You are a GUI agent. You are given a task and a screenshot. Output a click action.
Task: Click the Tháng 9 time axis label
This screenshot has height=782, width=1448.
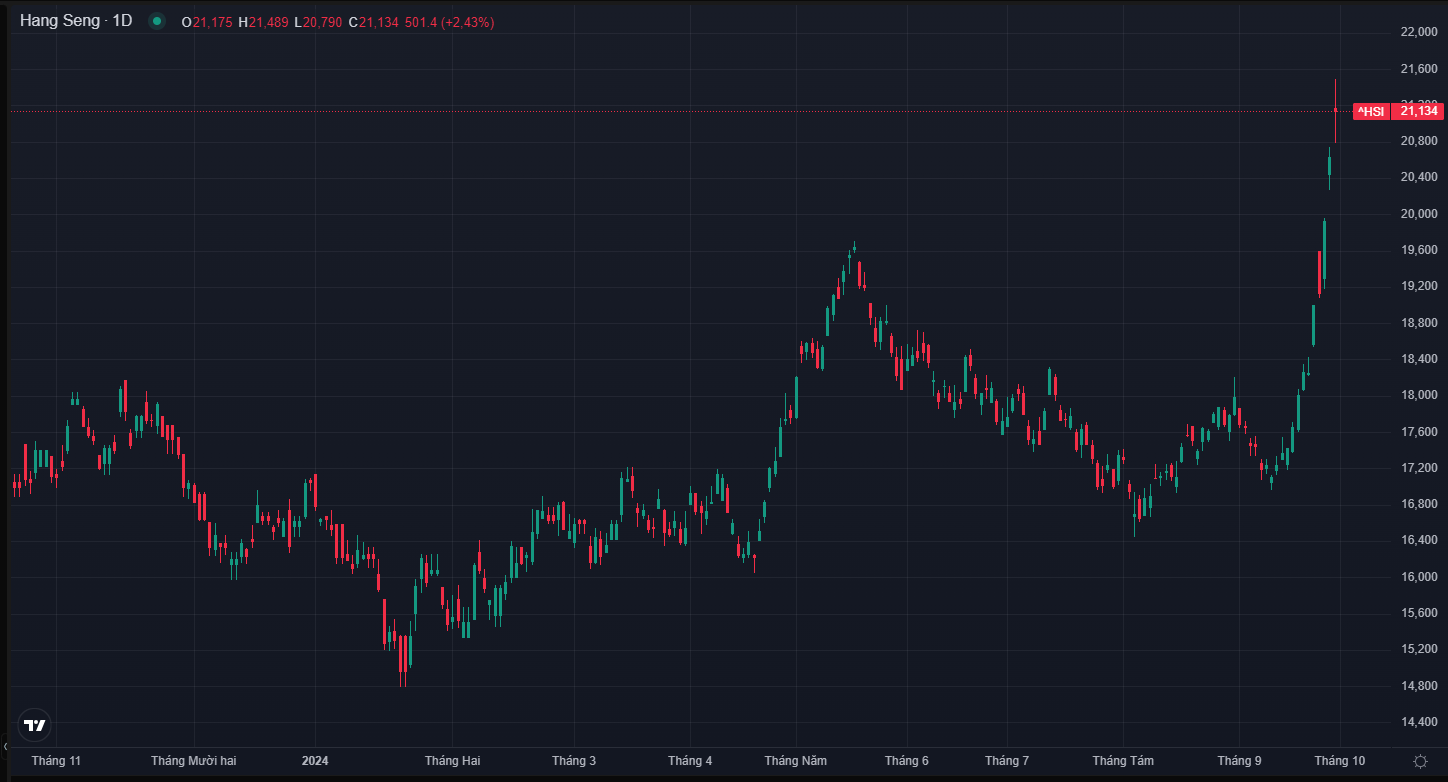(x=1239, y=761)
